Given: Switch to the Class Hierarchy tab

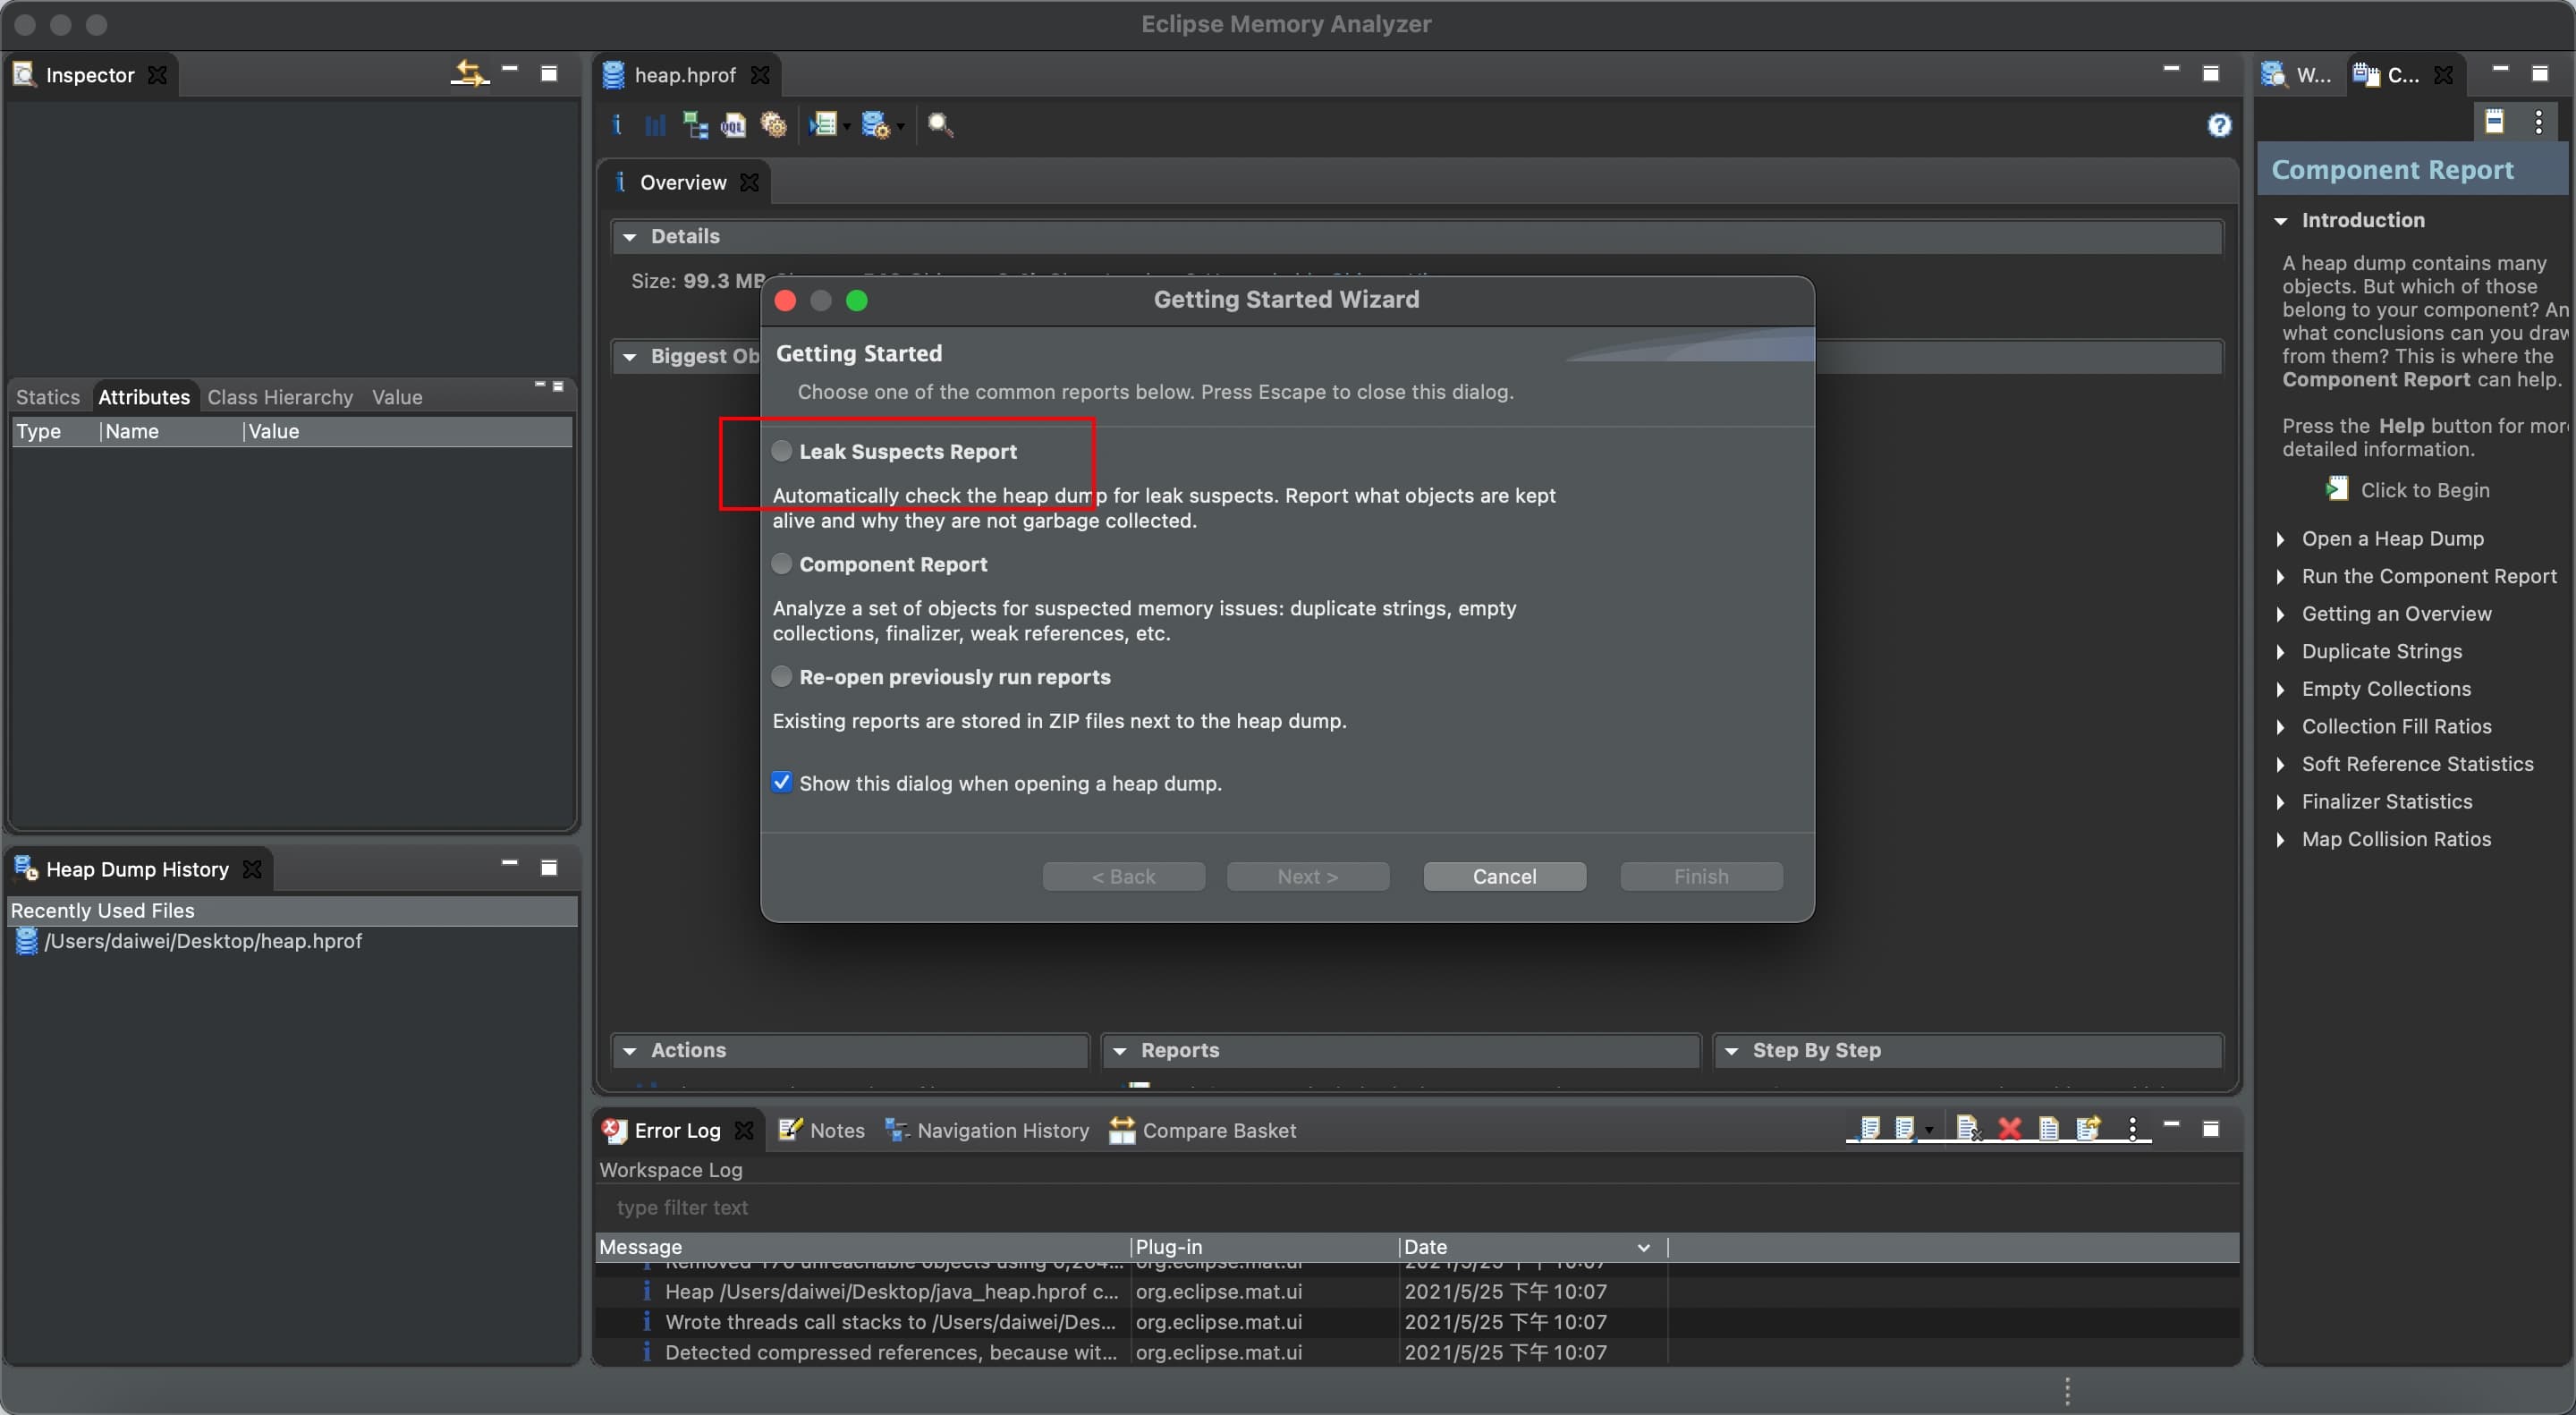Looking at the screenshot, I should [x=280, y=397].
